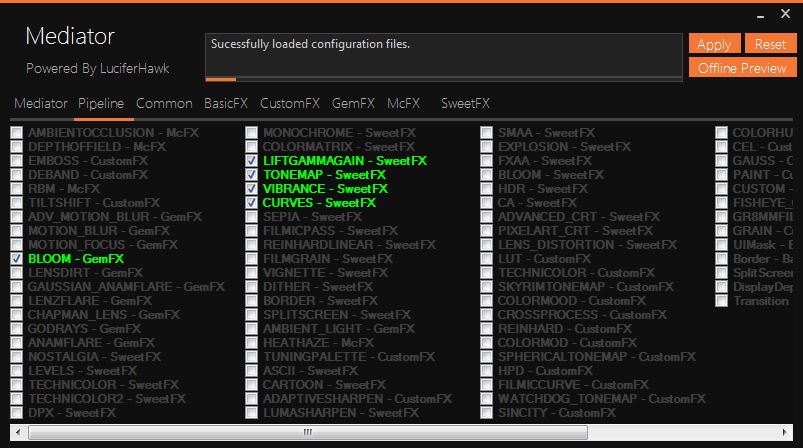The width and height of the screenshot is (803, 448).
Task: Tick the CARTOON - SweetFX checkbox
Action: pyautogui.click(x=251, y=385)
